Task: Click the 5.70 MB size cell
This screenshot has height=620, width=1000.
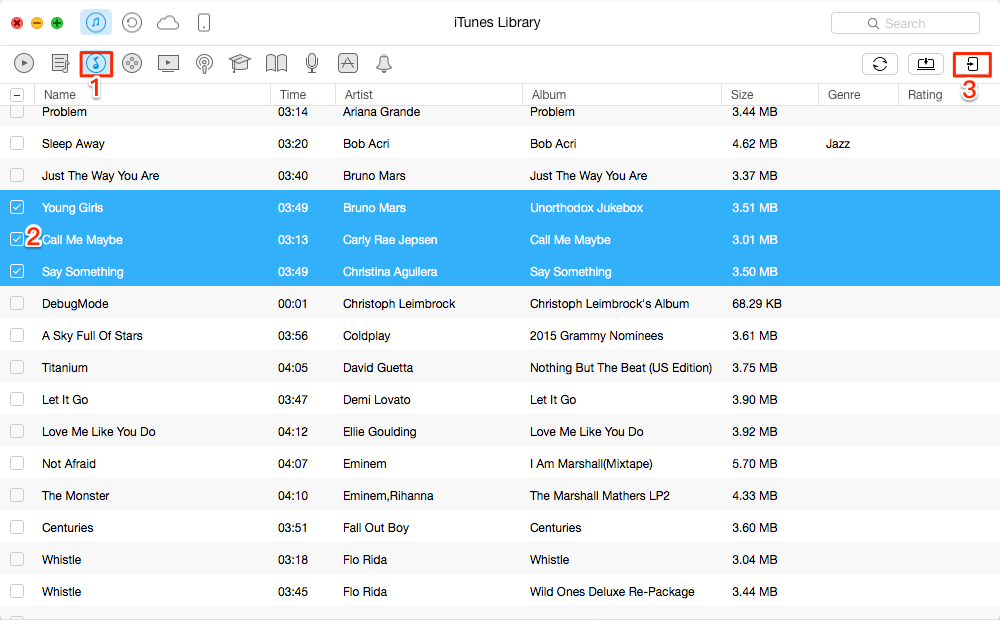Action: click(754, 464)
